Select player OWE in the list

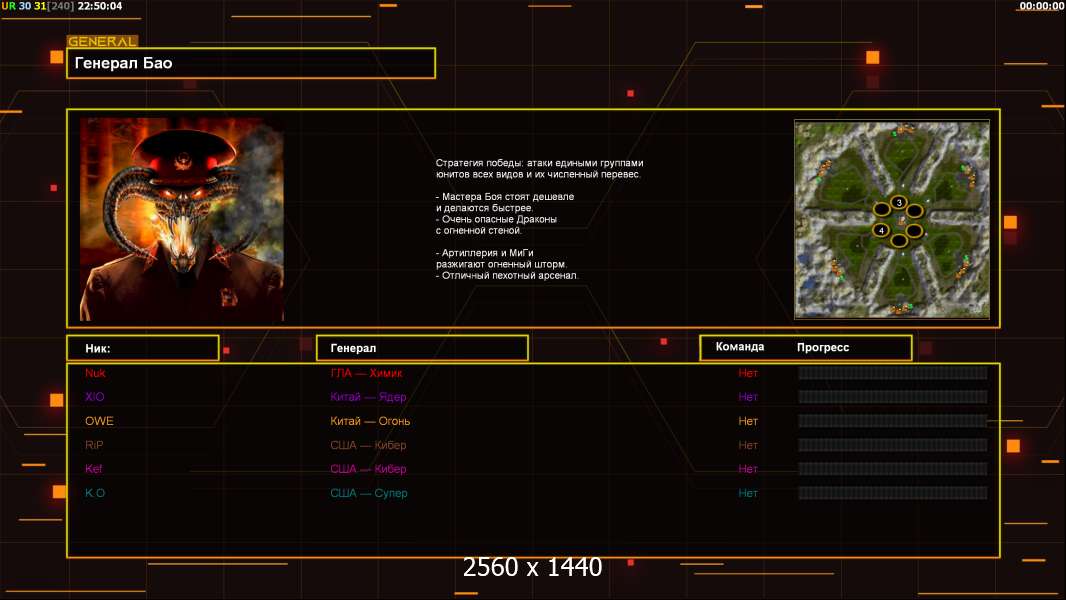(99, 421)
